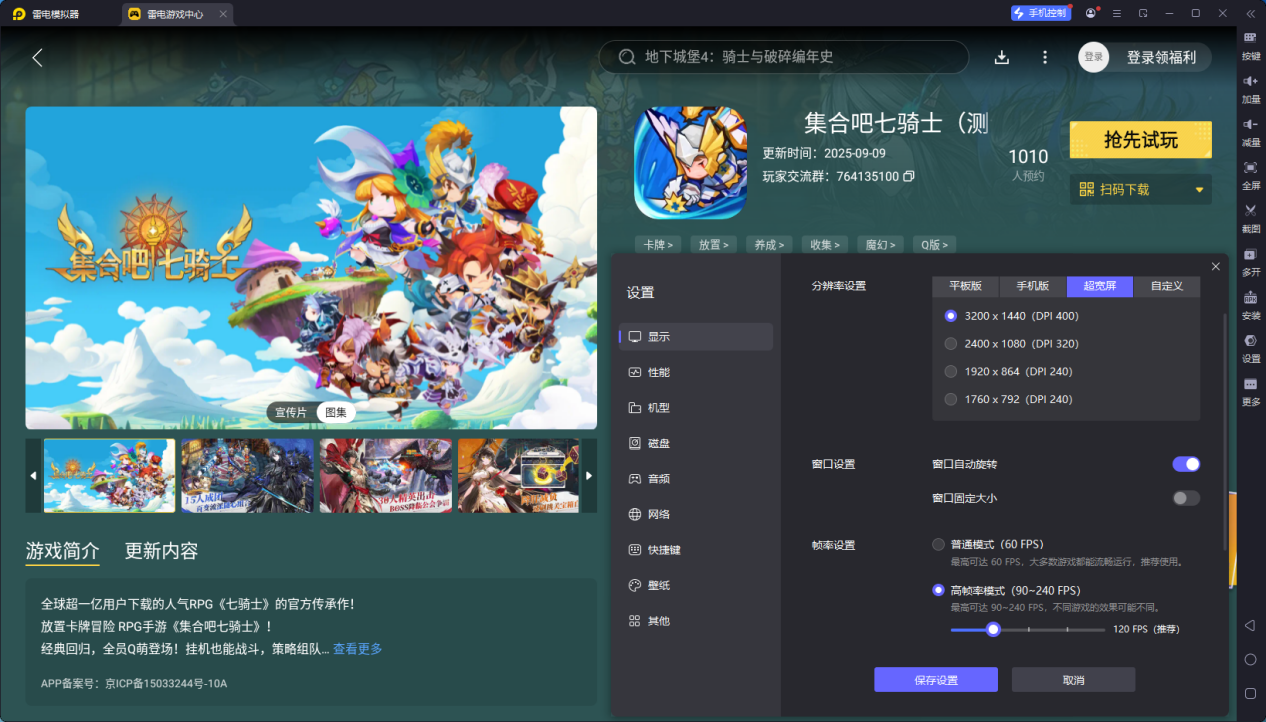
Task: Open the 养成 tag chip
Action: coord(769,244)
